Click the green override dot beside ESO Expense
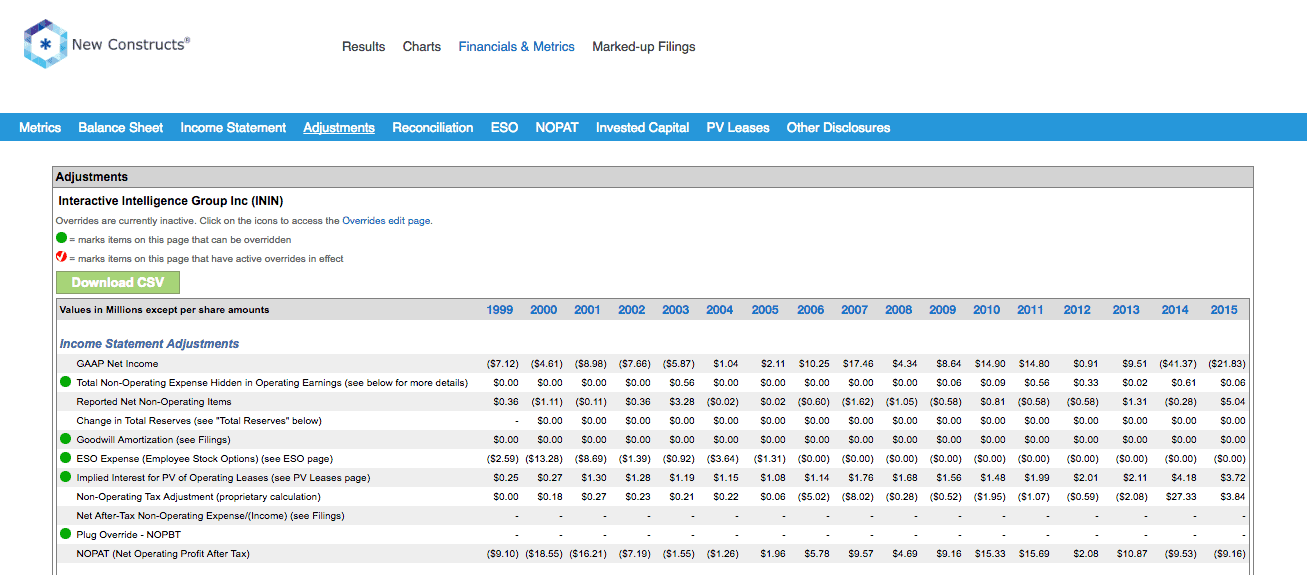The image size is (1307, 575). coord(66,458)
